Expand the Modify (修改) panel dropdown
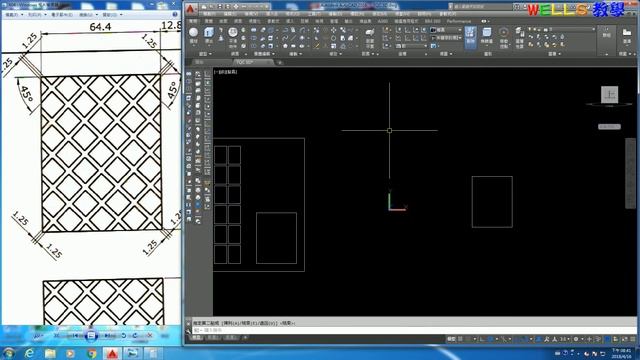640x360 pixels. (x=336, y=54)
